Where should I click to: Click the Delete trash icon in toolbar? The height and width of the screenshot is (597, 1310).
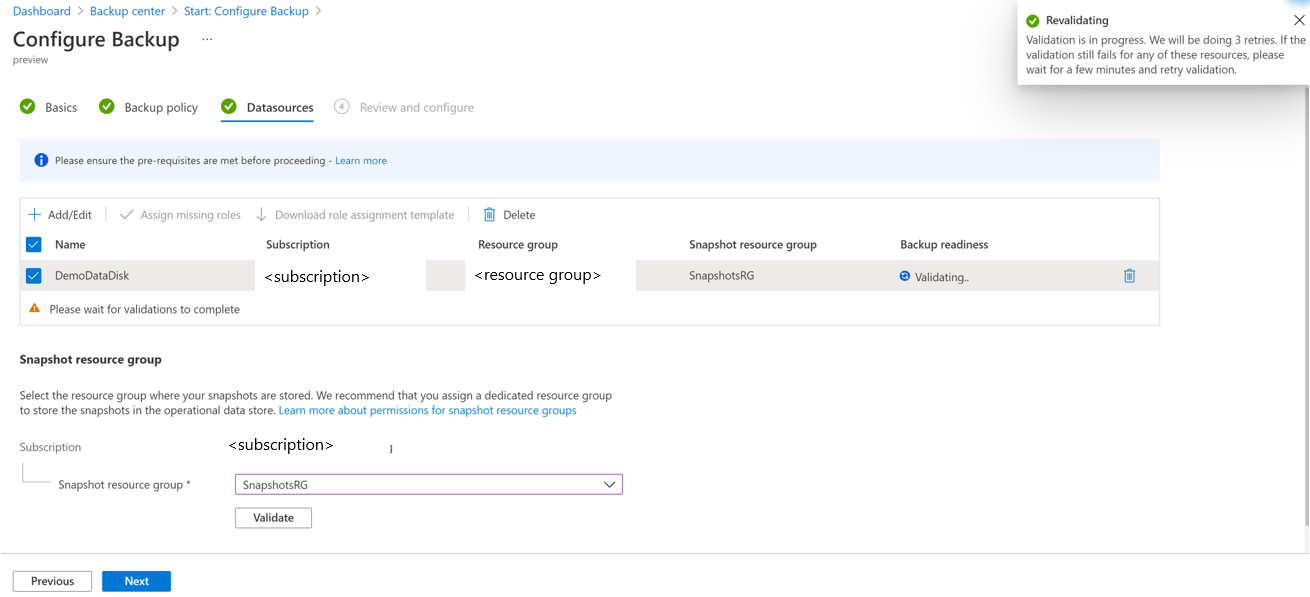coord(490,215)
